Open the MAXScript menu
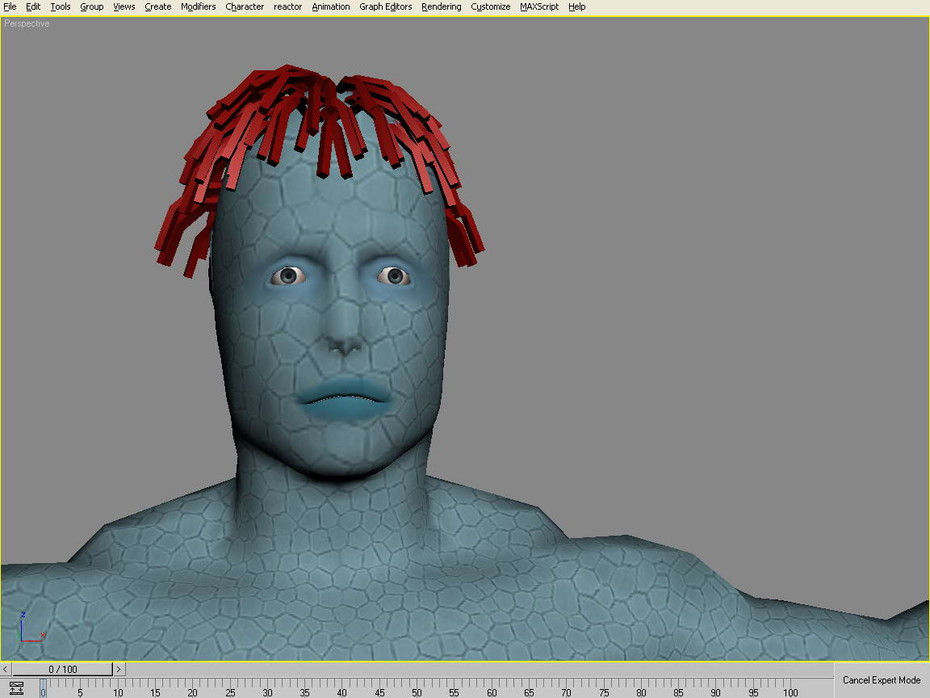Viewport: 930px width, 698px height. [x=539, y=7]
